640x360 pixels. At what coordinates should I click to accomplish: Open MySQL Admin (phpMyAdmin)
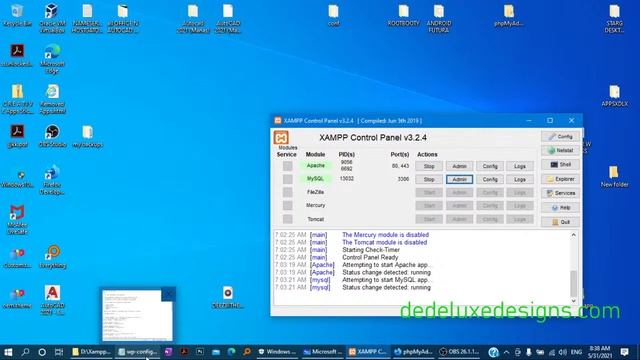click(459, 179)
